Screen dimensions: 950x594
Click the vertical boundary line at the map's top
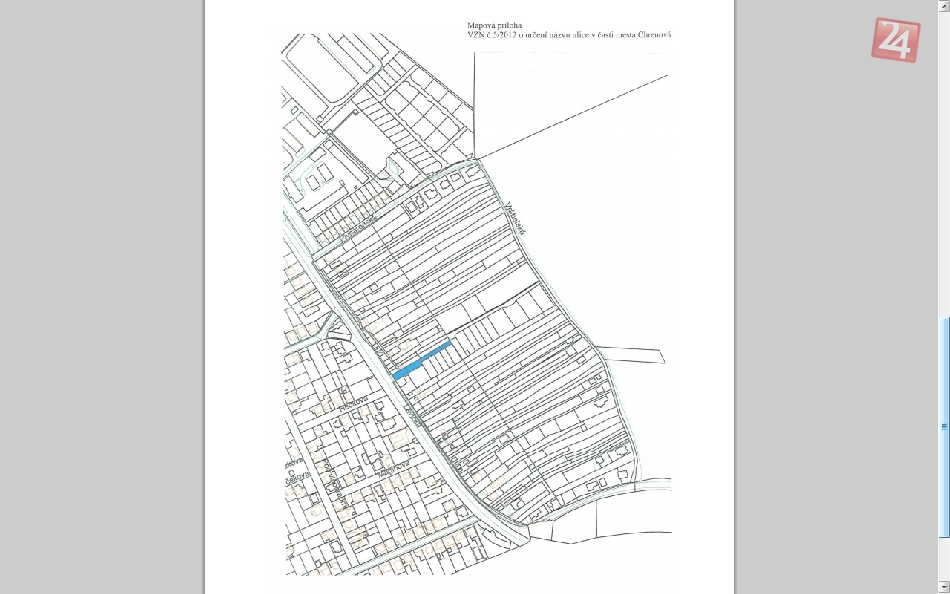[474, 100]
